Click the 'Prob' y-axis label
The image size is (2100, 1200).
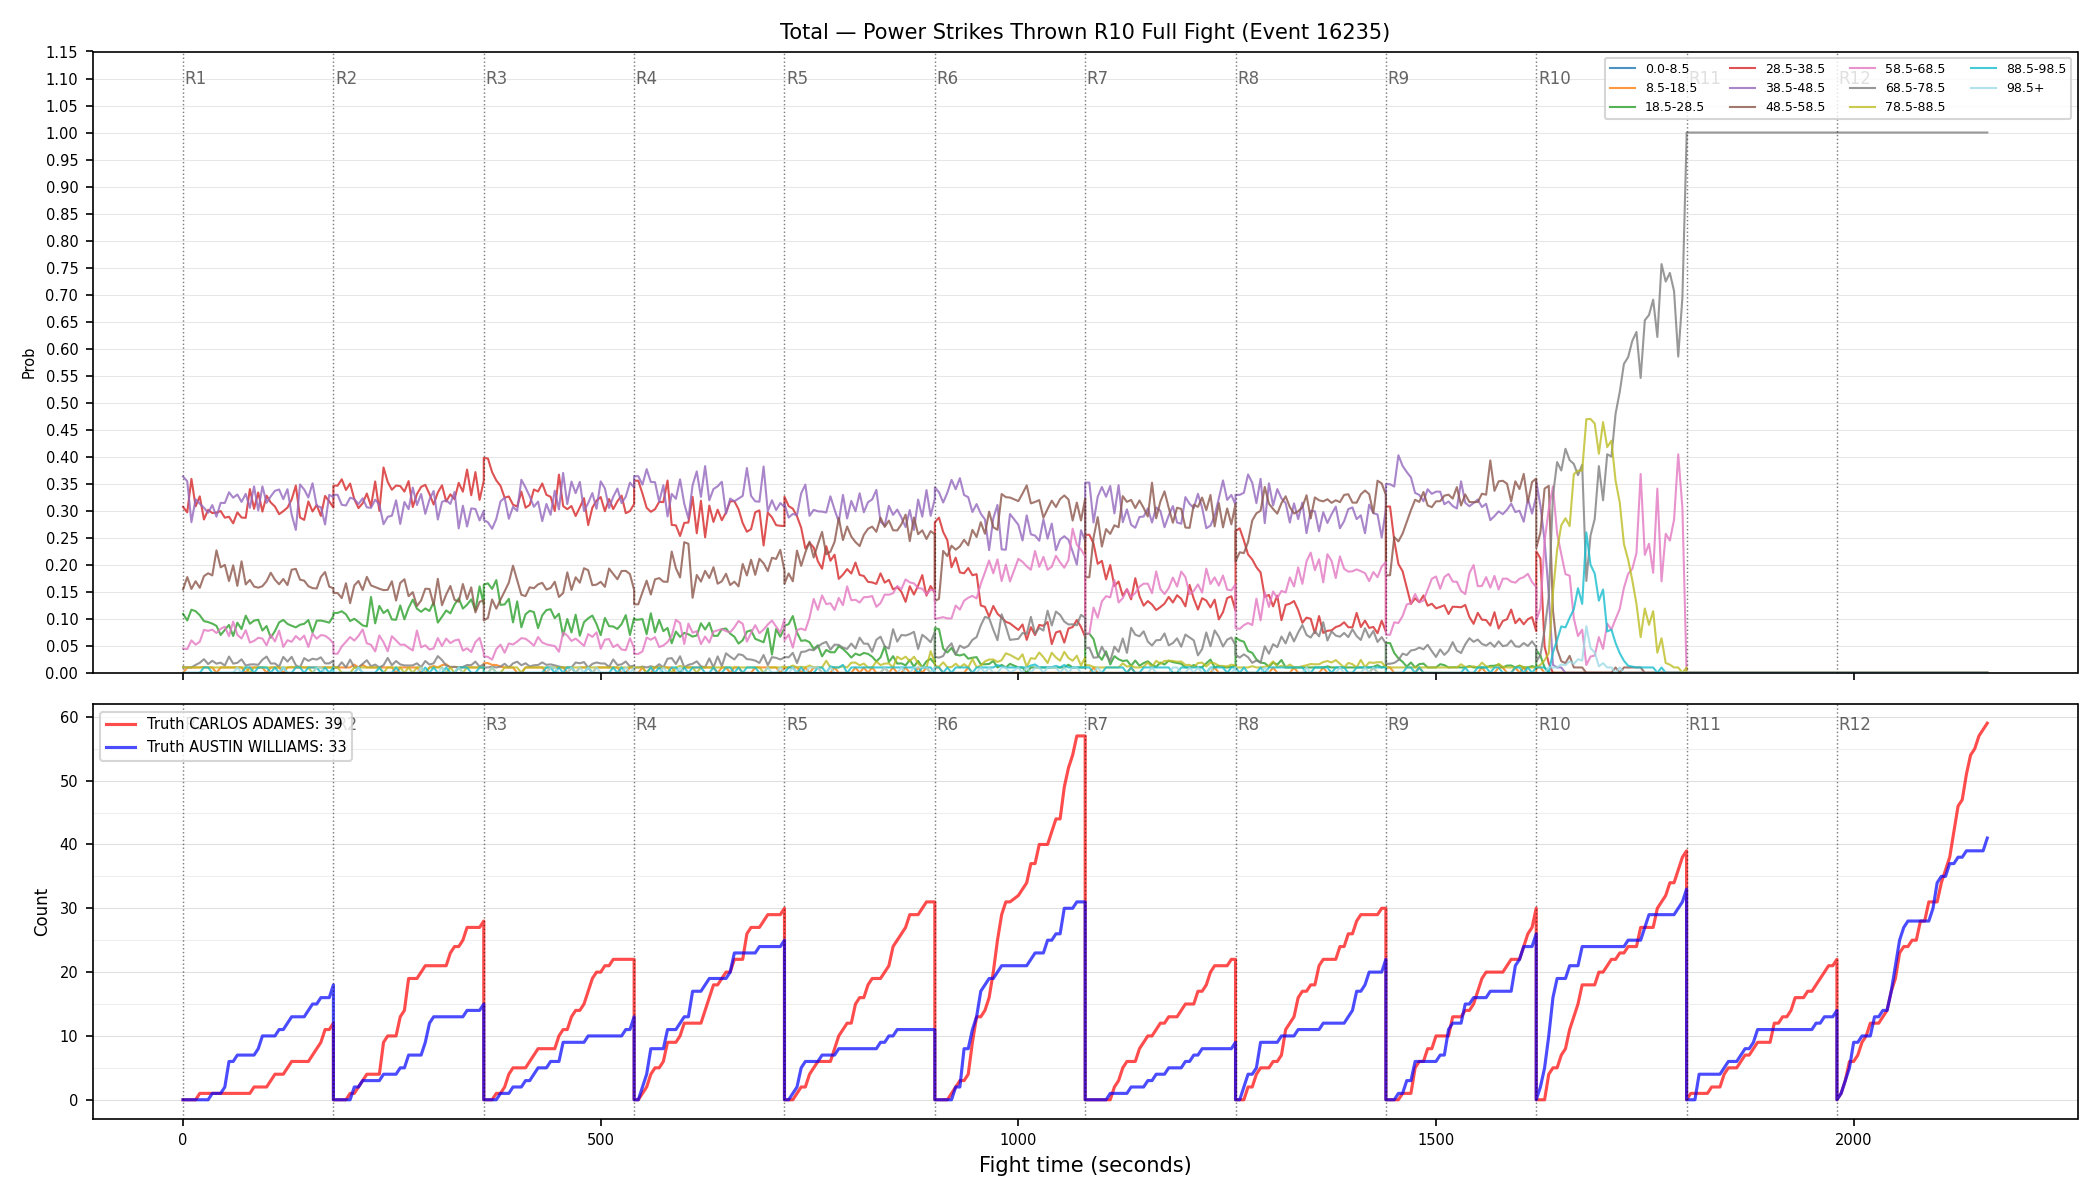(x=29, y=363)
